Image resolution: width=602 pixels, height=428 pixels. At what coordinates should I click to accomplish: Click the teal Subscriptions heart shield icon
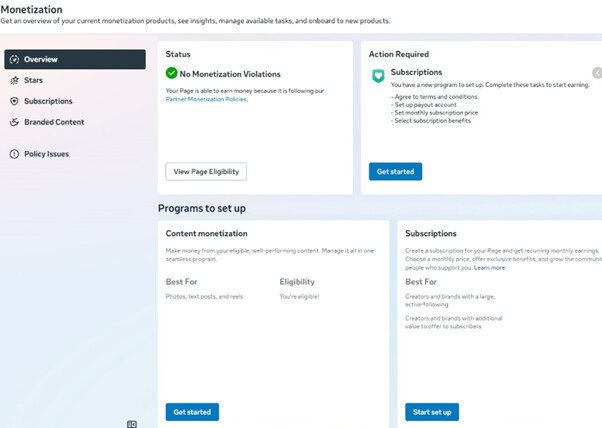378,76
